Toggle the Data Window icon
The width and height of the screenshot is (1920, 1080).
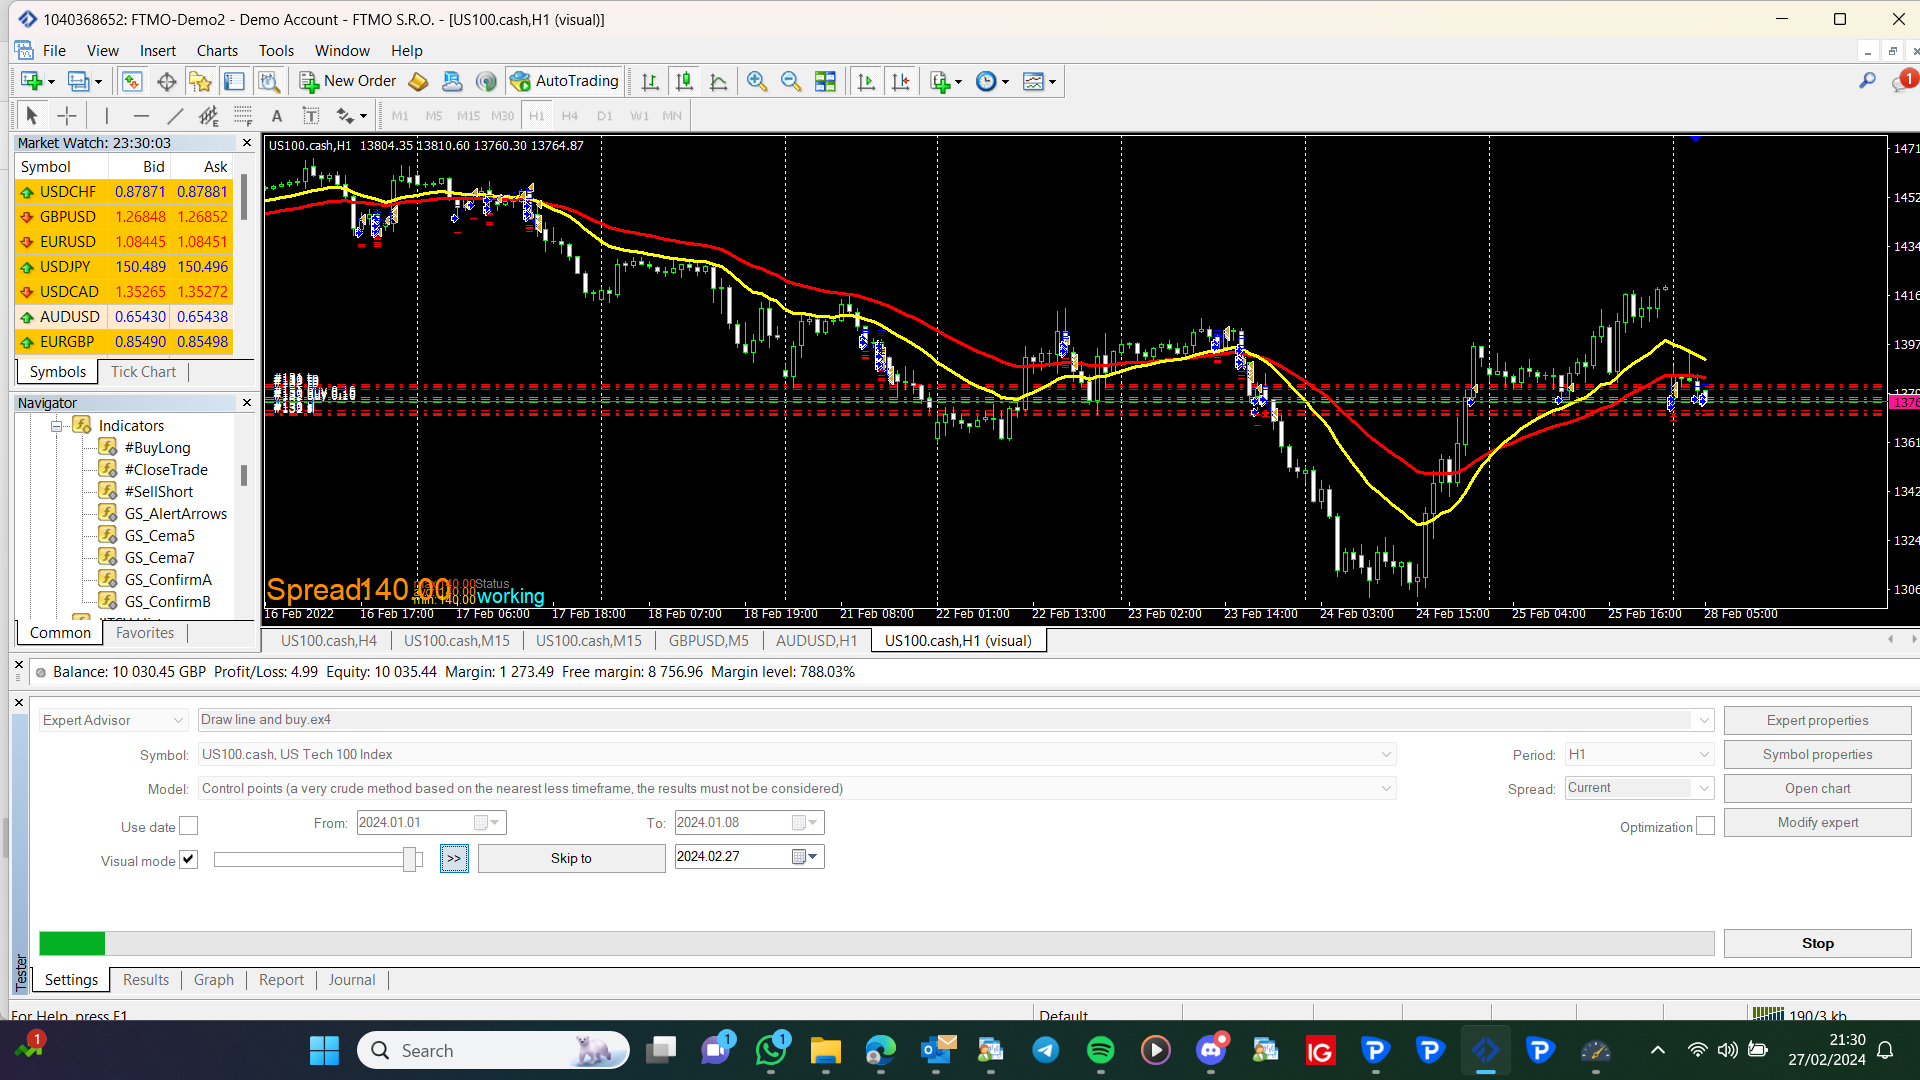166,81
